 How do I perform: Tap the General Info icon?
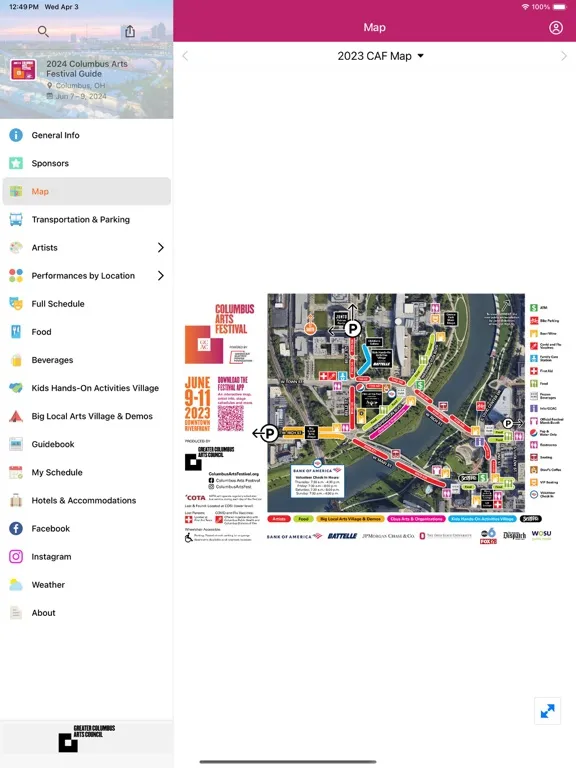coord(16,135)
